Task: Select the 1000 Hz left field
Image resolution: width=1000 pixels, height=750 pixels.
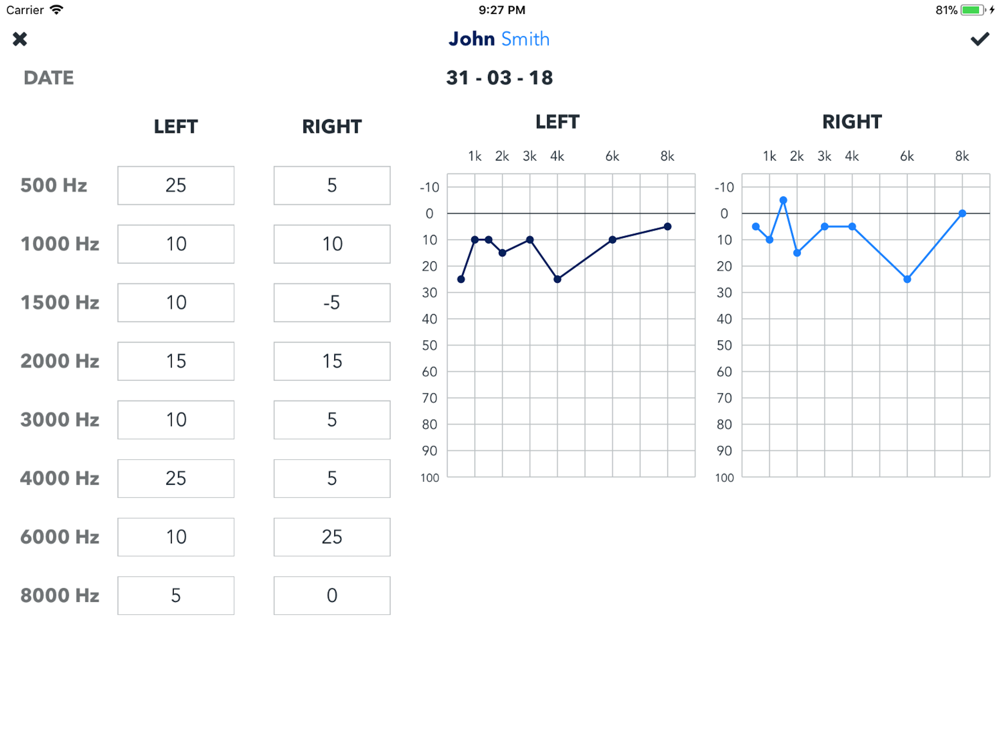Action: coord(176,244)
